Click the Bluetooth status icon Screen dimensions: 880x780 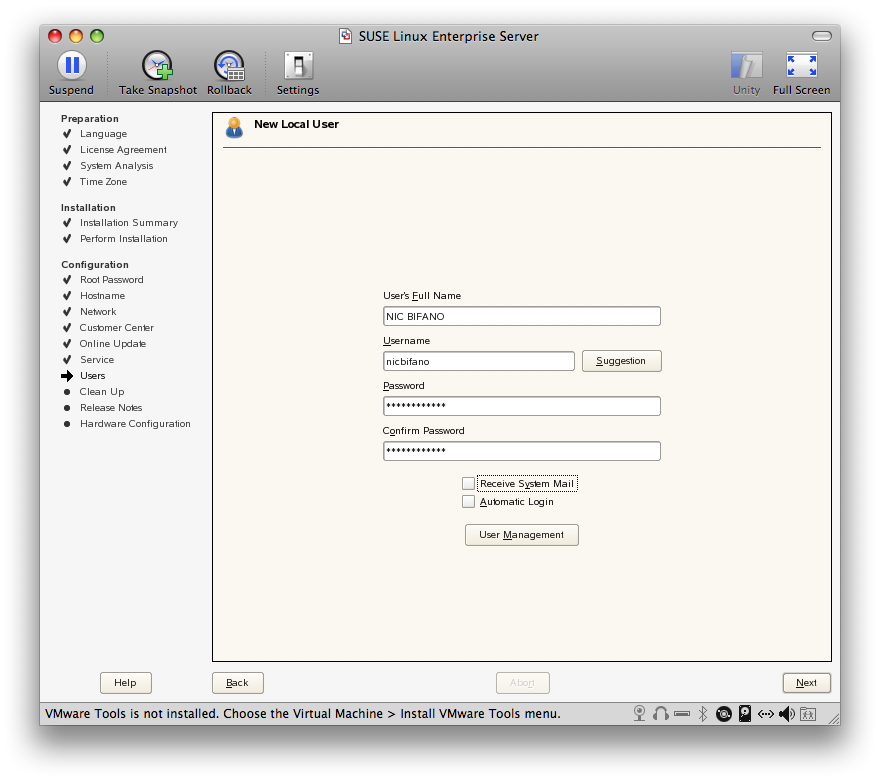point(703,714)
